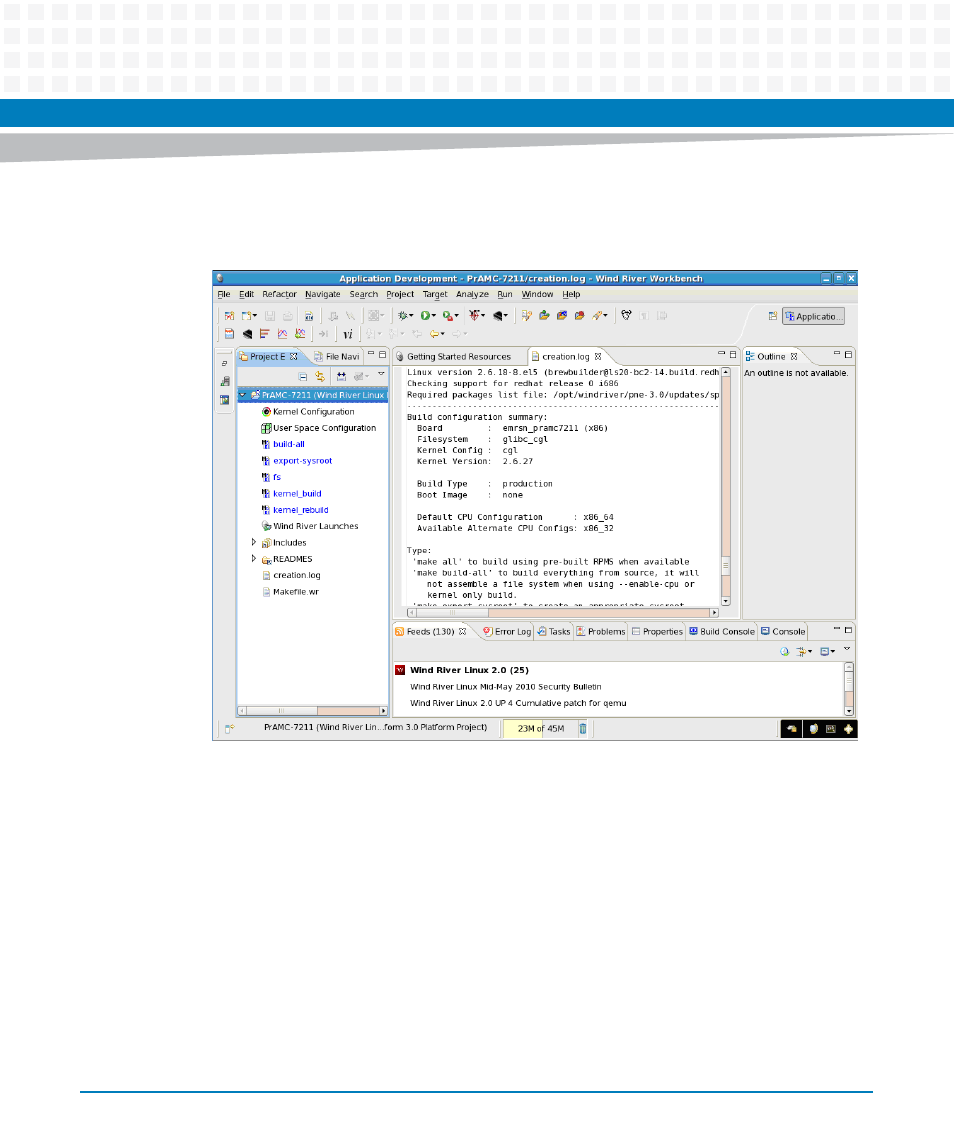This screenshot has height=1145, width=954.
Task: Open the Refactor menu
Action: 280,294
